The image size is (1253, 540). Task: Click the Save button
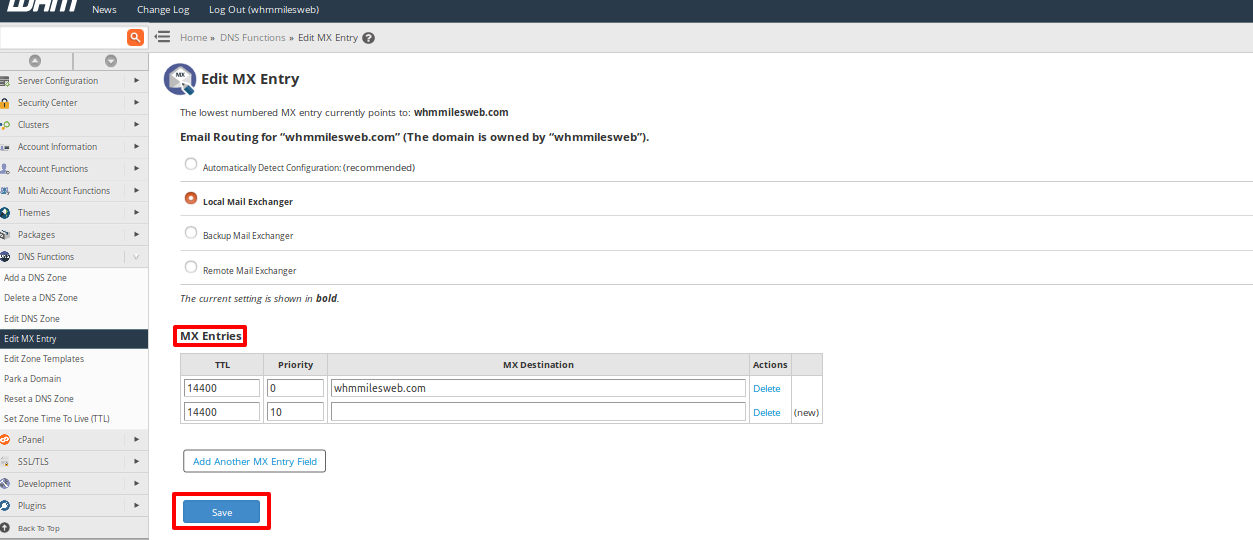222,512
